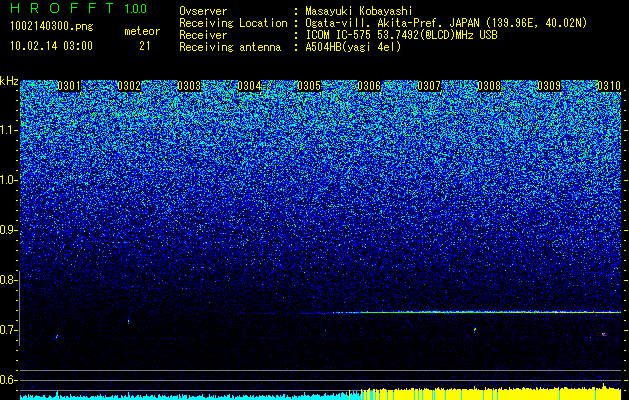Select the A504HB(yagi 4el) antenna text

coord(353,47)
